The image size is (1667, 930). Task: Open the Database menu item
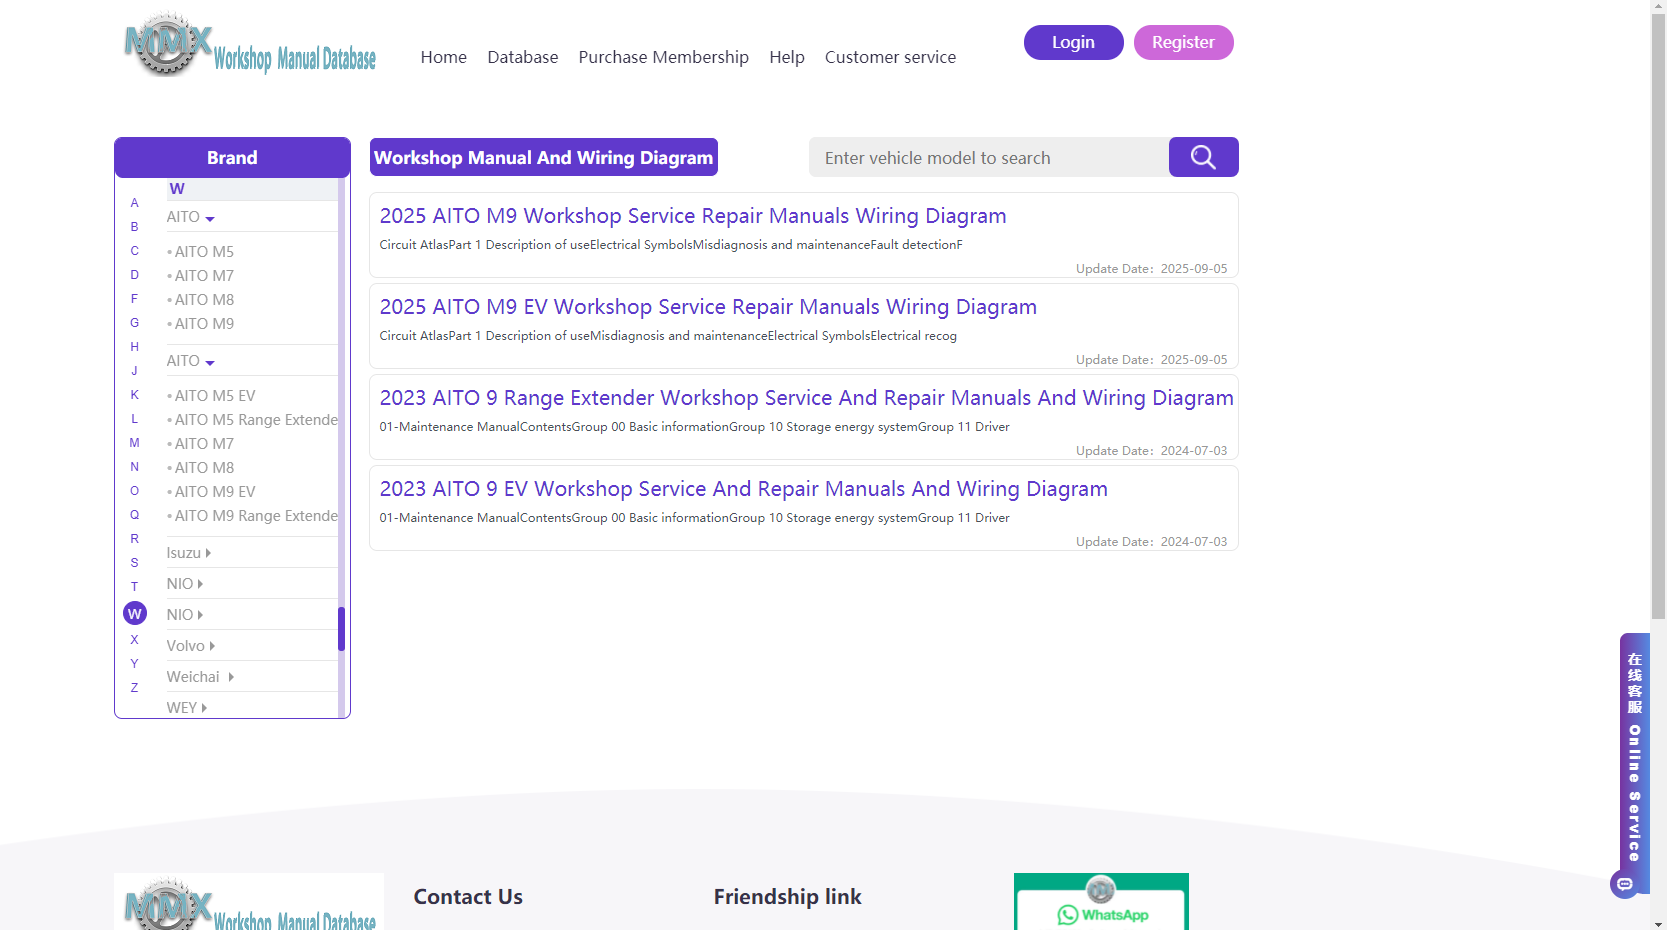click(523, 57)
